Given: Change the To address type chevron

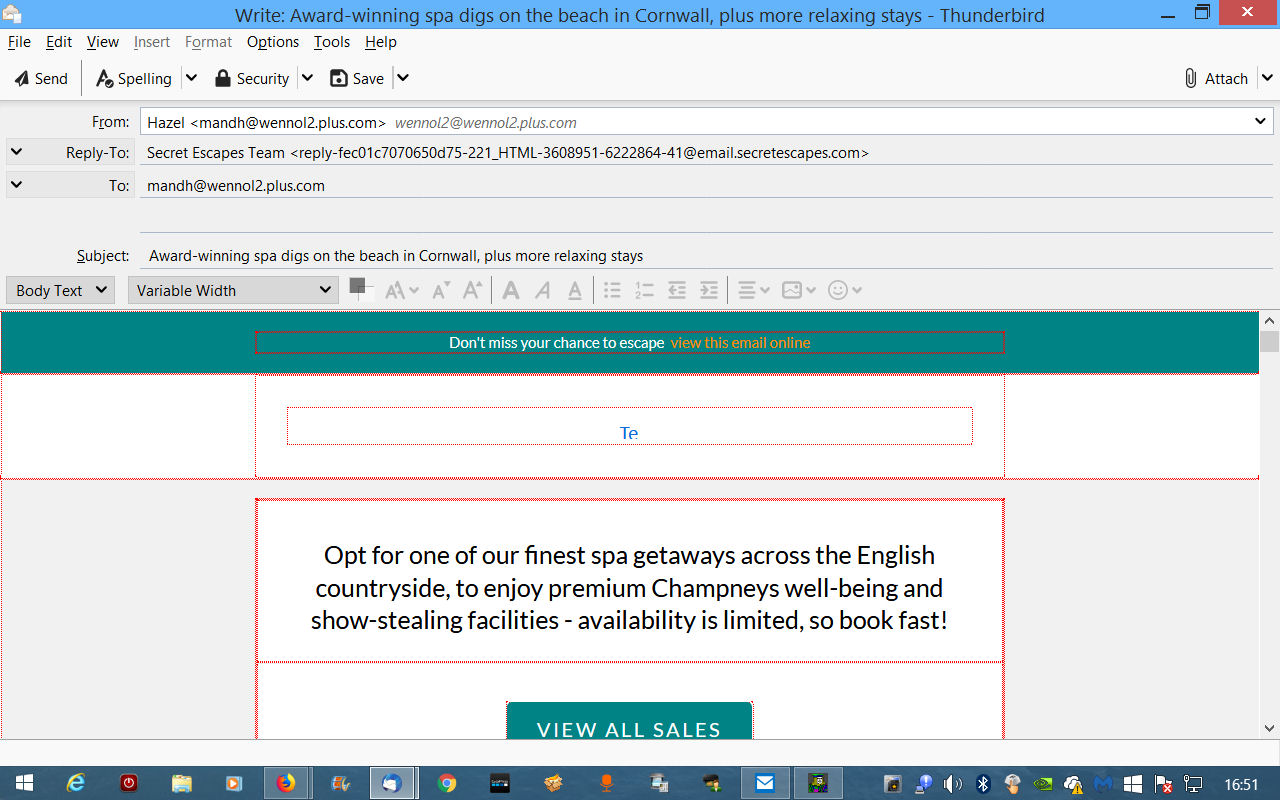Looking at the screenshot, I should click(16, 184).
